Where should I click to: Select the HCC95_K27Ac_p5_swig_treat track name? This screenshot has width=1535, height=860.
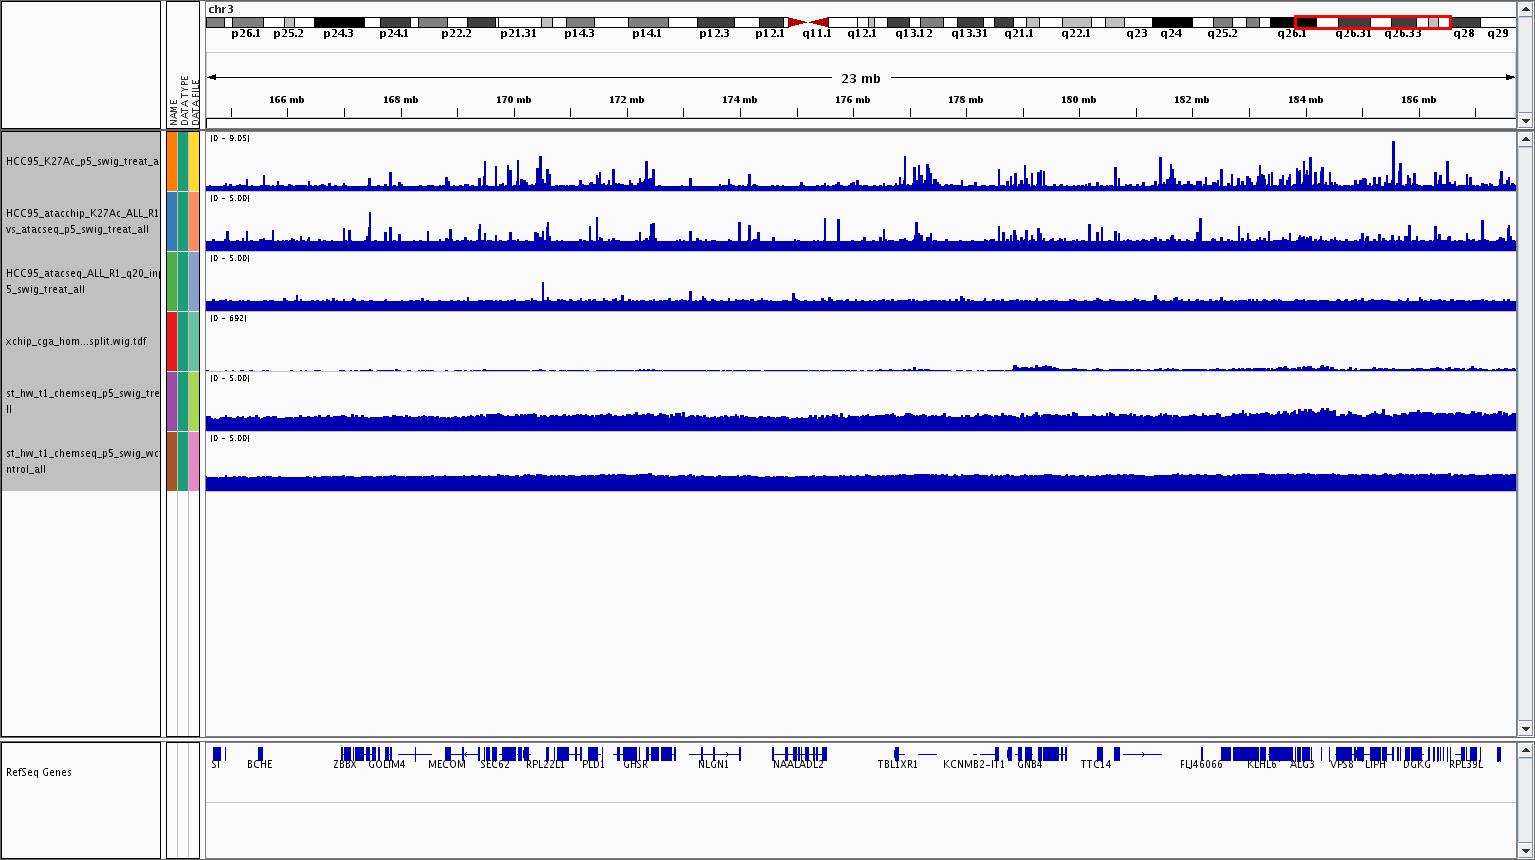(x=81, y=161)
